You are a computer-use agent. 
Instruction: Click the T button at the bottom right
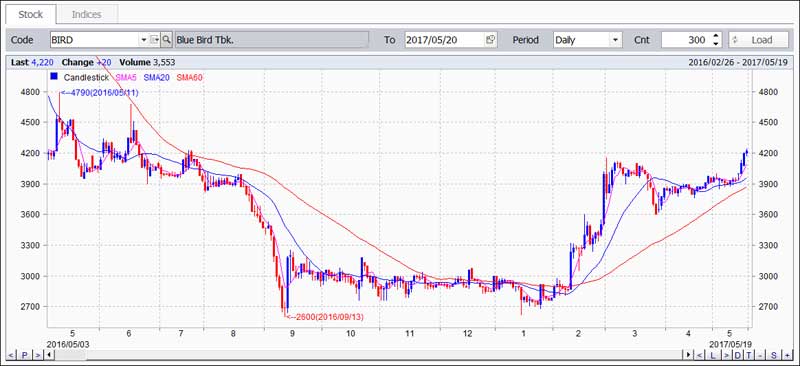point(749,355)
